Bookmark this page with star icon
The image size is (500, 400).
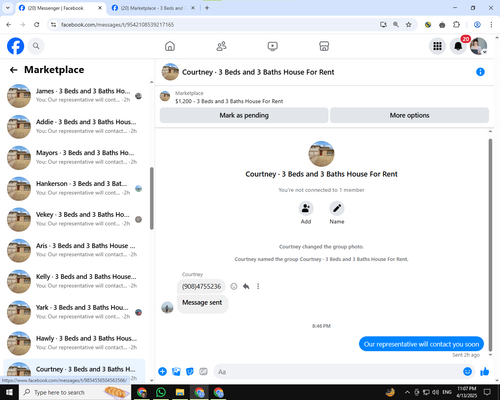pos(408,25)
